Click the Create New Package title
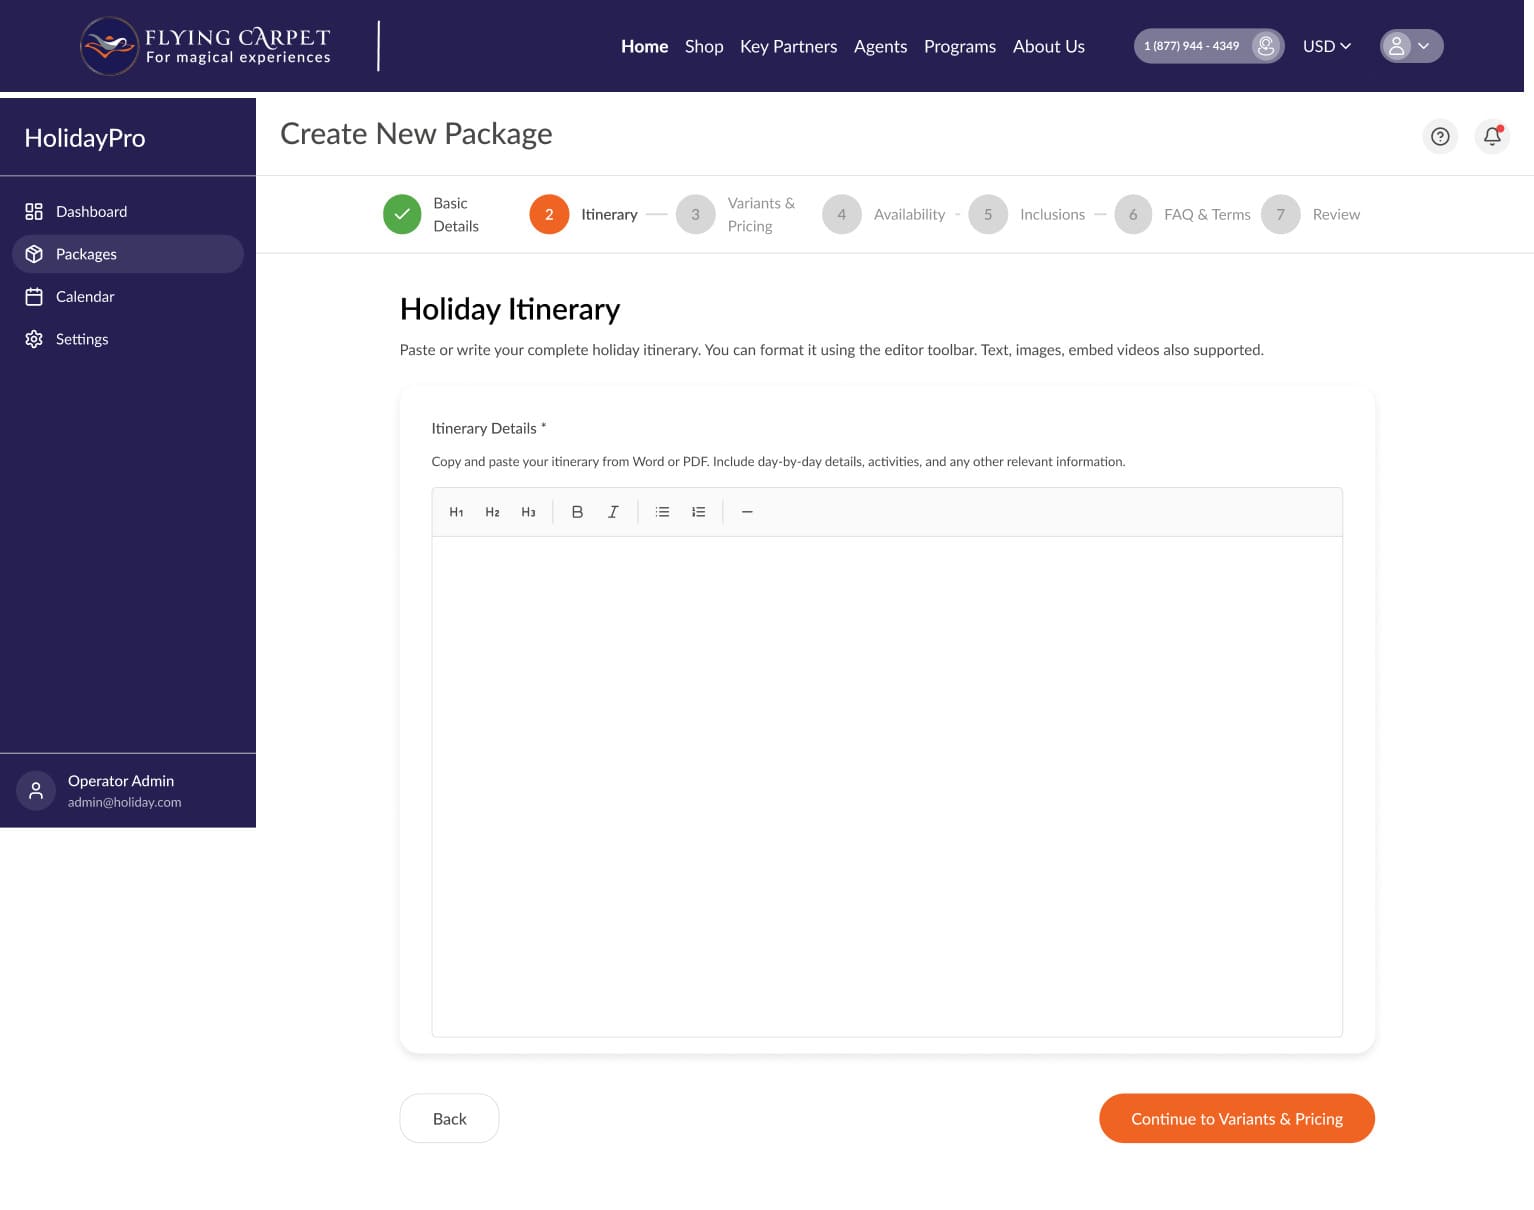This screenshot has width=1534, height=1210. (416, 134)
